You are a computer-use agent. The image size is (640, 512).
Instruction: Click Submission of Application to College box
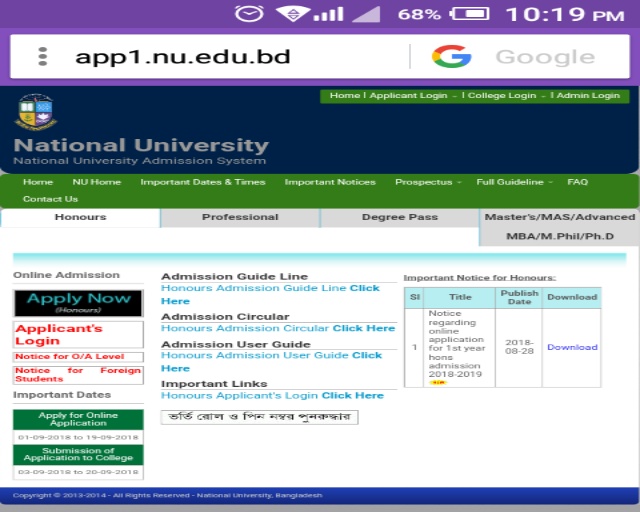78,454
